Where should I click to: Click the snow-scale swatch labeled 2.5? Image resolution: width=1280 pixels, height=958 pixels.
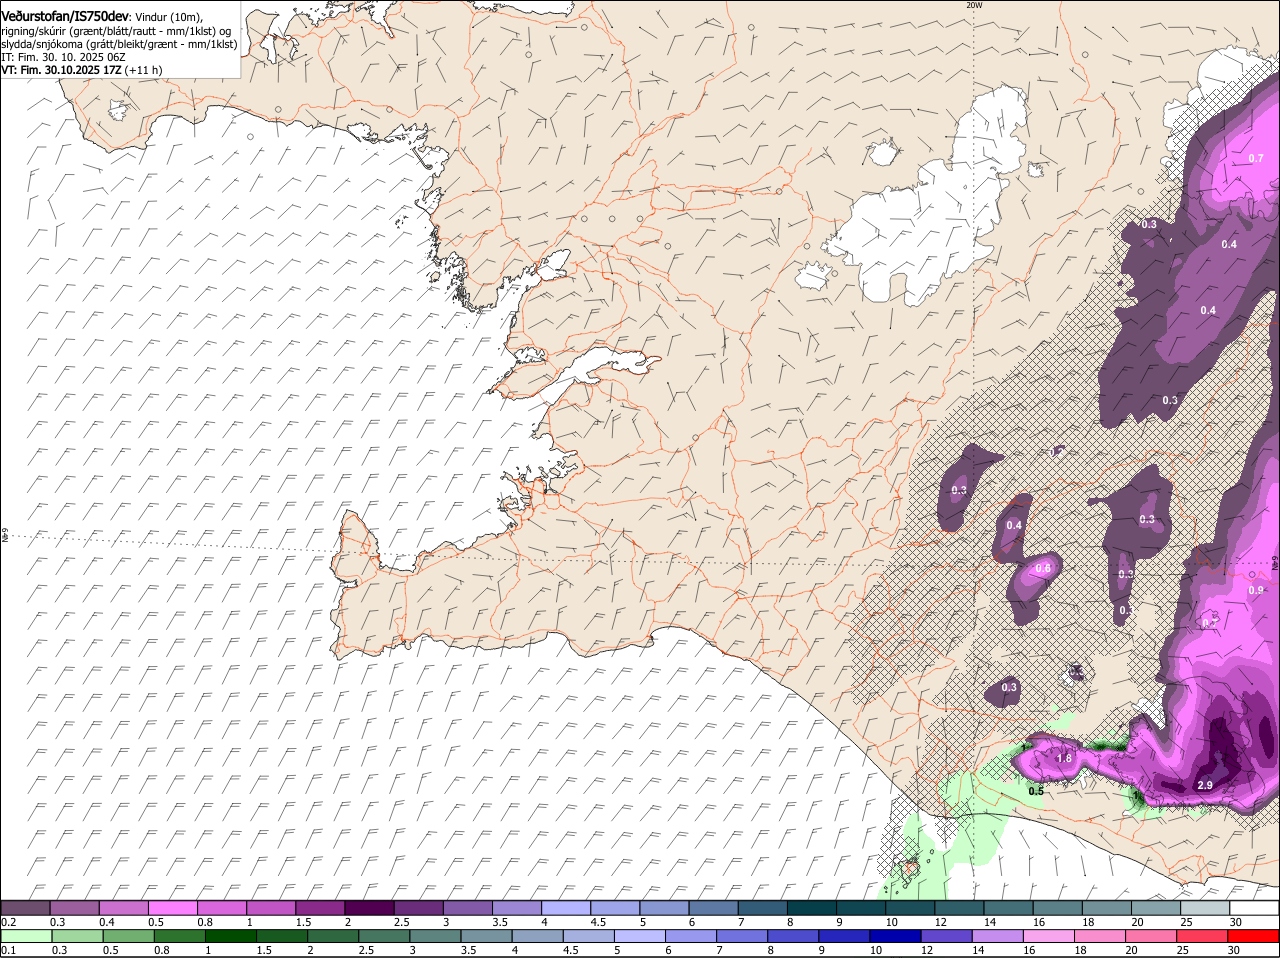coord(418,908)
